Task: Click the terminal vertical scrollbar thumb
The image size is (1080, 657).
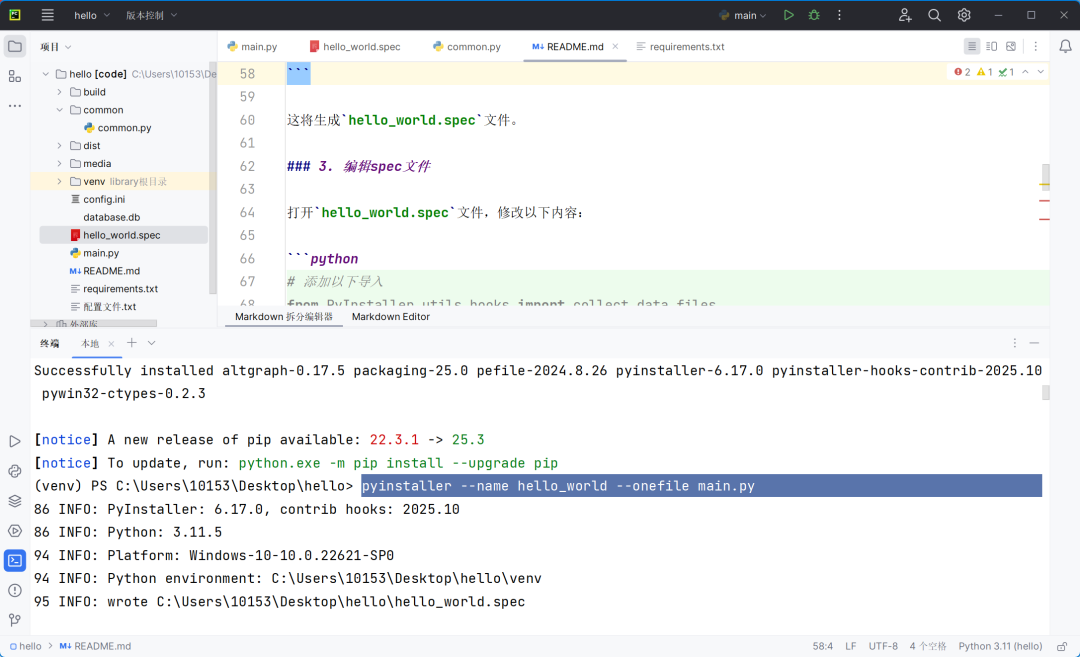Action: (1046, 392)
